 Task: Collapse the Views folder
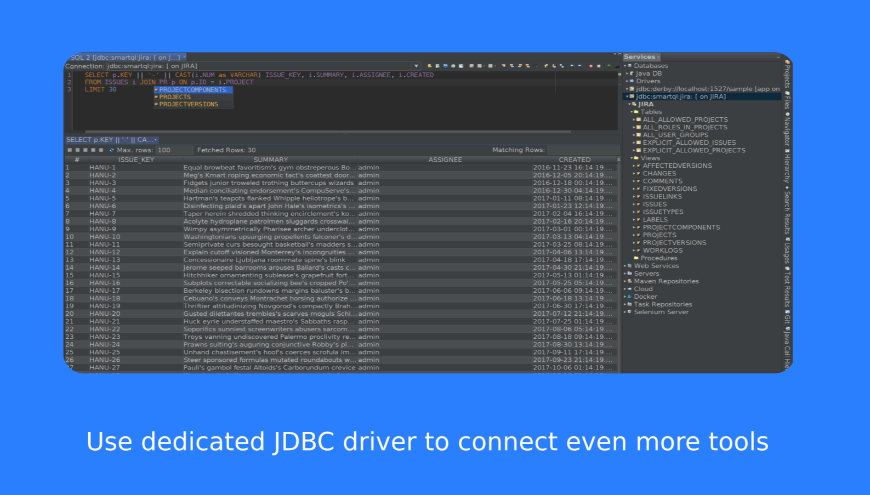pos(632,158)
